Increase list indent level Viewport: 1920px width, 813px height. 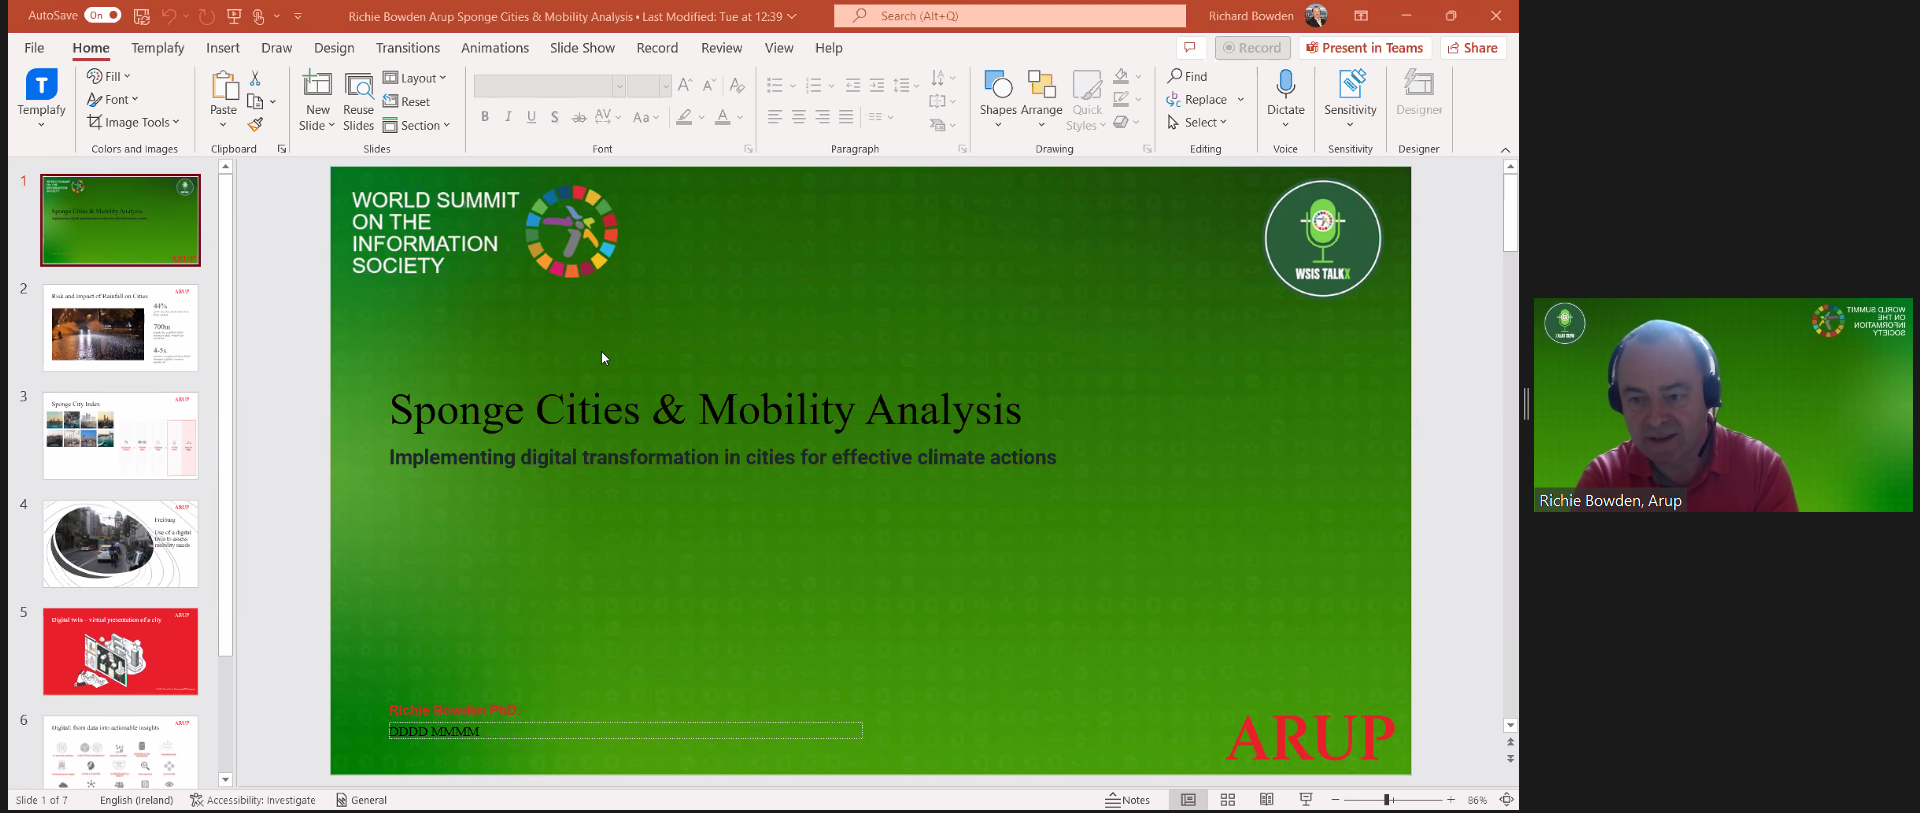click(x=877, y=86)
